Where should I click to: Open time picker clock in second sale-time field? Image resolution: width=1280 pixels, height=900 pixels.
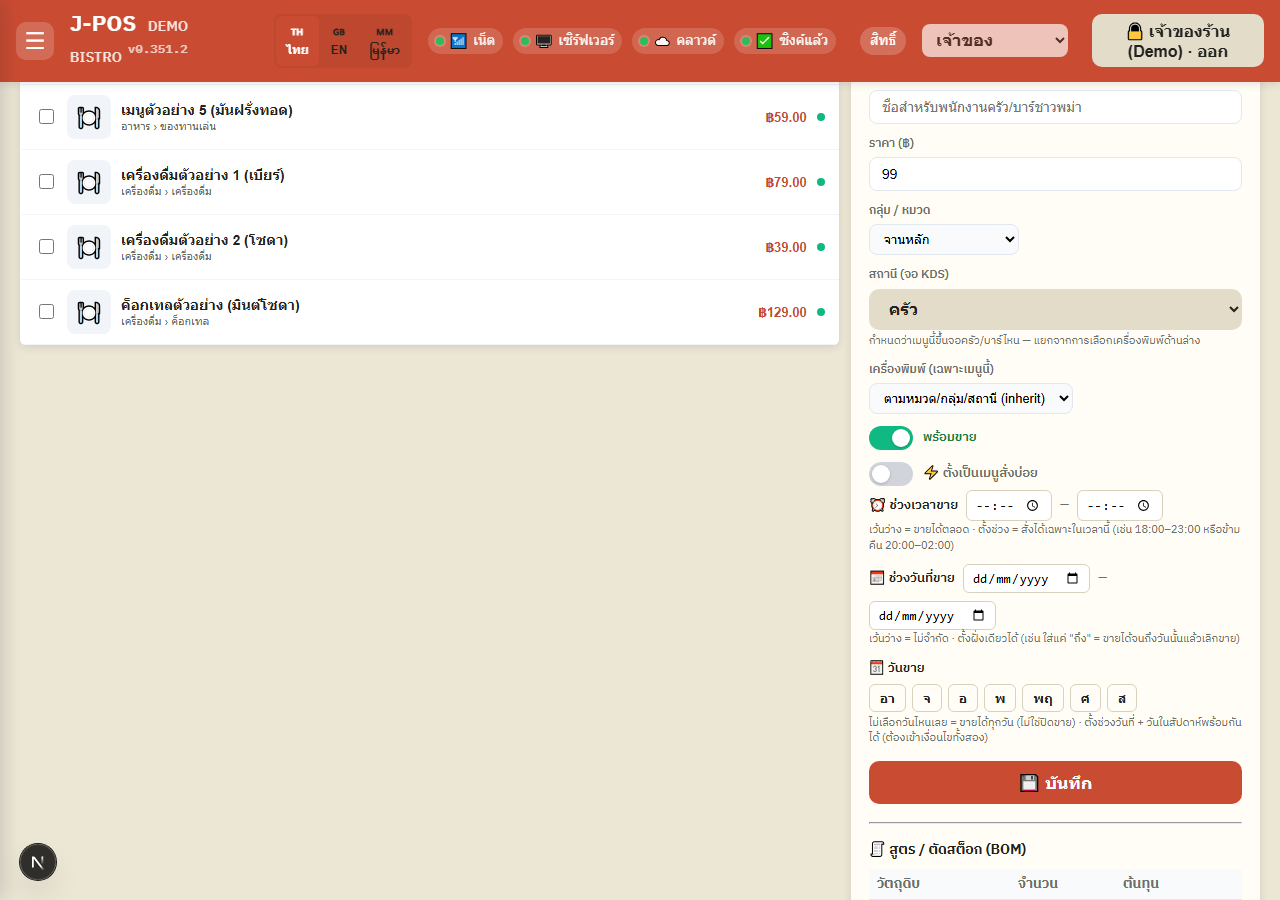coord(1144,506)
